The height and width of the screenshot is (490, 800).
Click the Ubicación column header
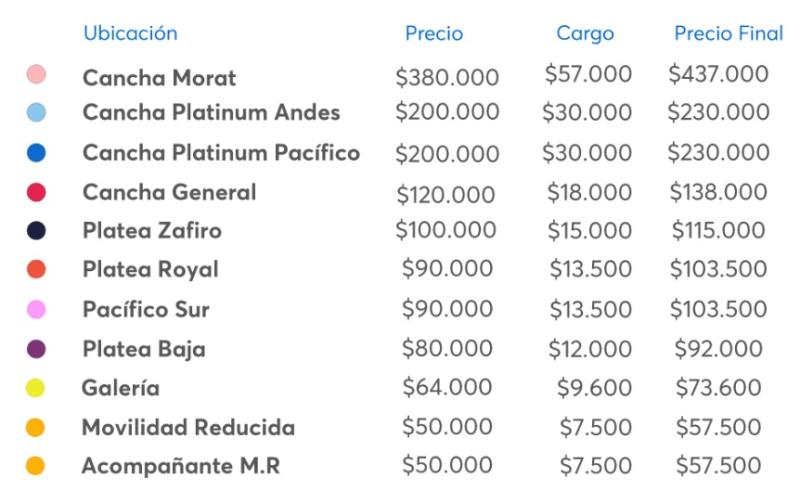point(130,33)
